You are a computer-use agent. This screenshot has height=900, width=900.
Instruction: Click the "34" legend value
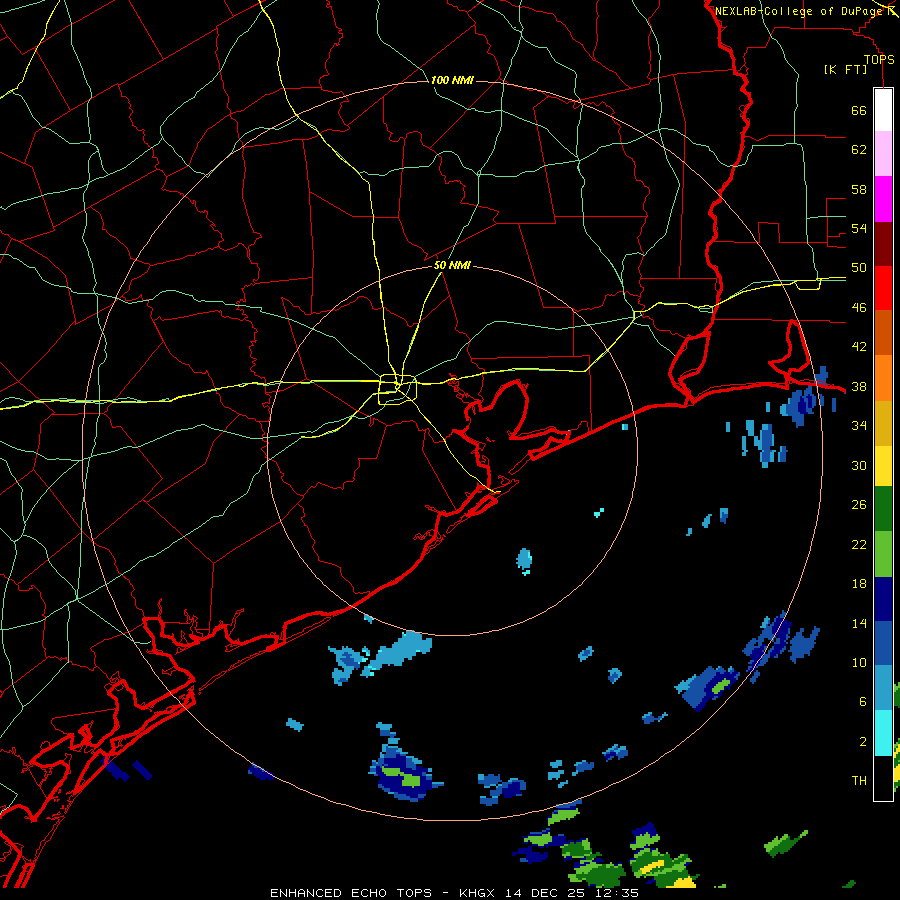click(859, 425)
